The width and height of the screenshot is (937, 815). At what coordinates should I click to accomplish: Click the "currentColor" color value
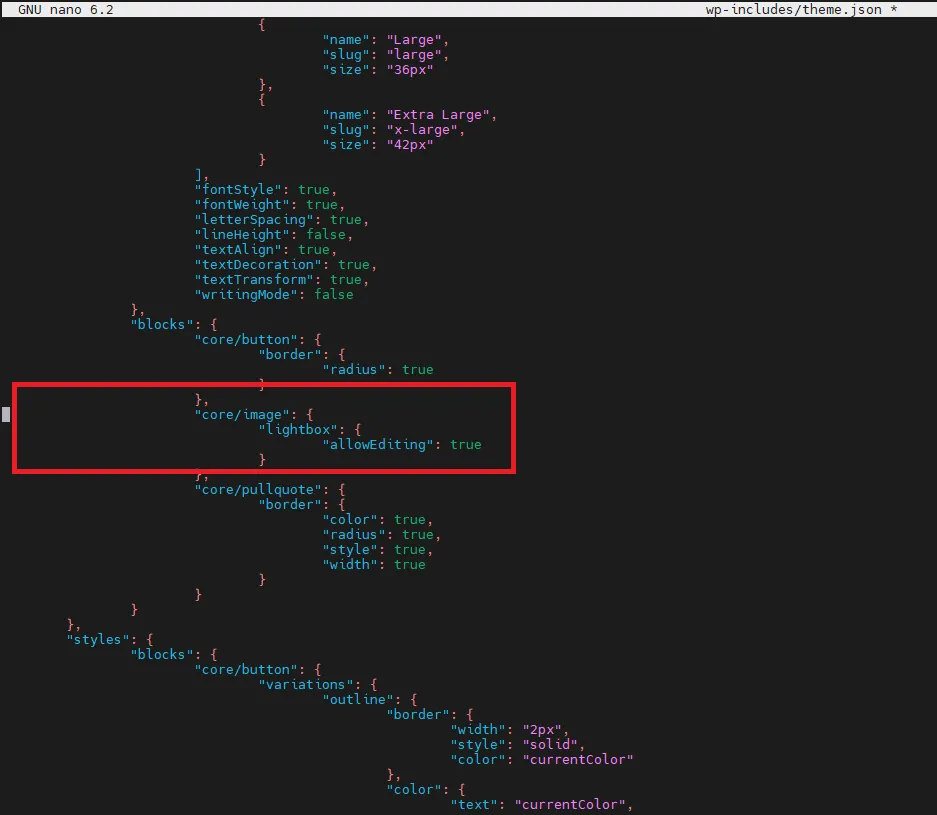point(578,759)
